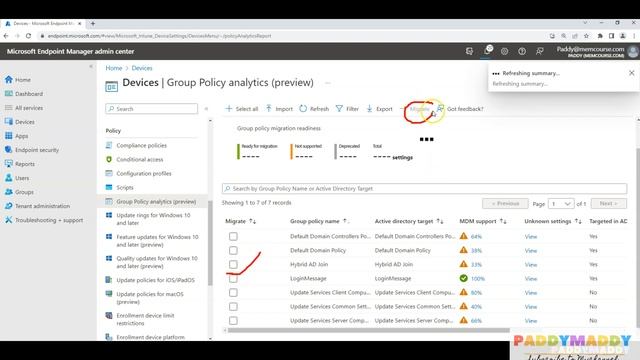Tick checkbox for Hybrid AD Join

point(233,264)
